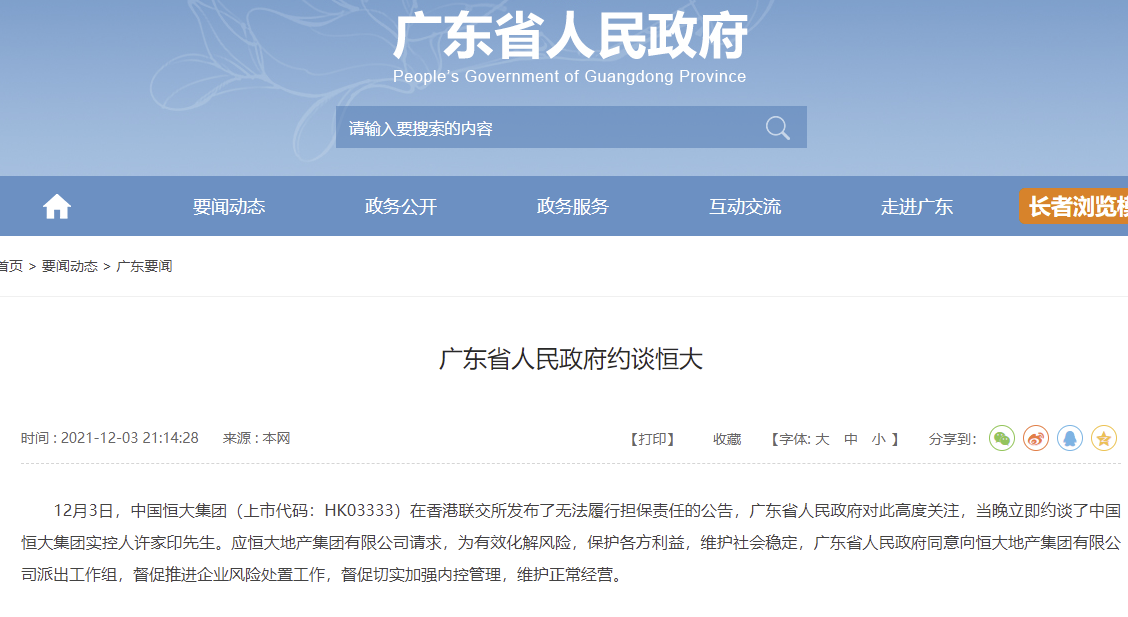Image resolution: width=1128 pixels, height=617 pixels.
Task: Share to QZone star icon
Action: click(1104, 439)
